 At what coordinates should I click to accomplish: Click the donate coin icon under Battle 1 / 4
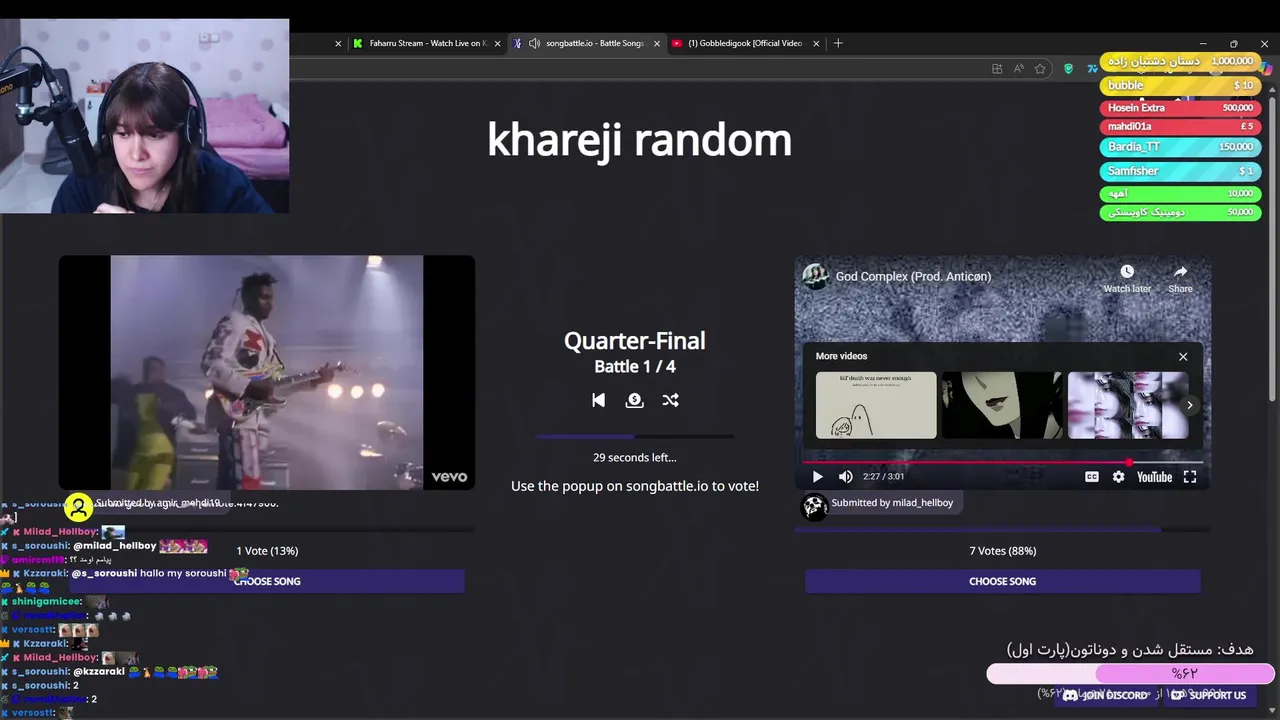tap(634, 400)
